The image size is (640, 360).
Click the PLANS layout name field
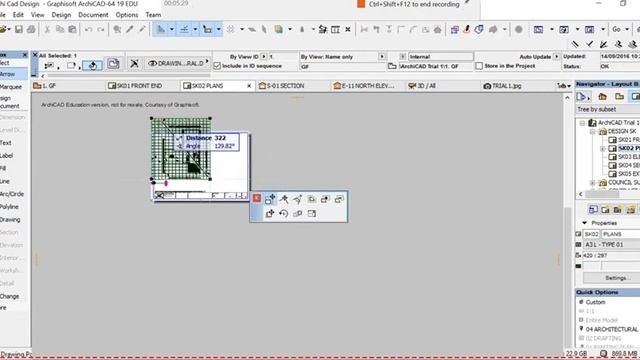tap(620, 234)
